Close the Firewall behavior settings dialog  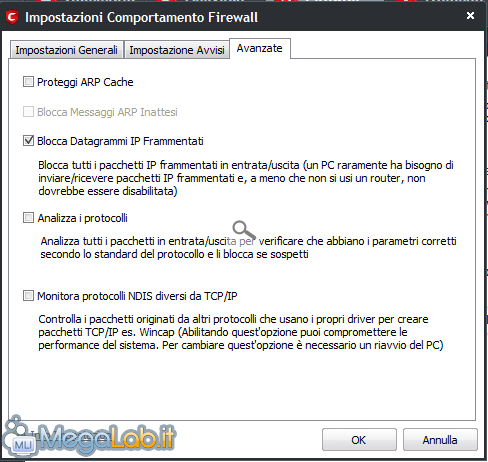(470, 15)
